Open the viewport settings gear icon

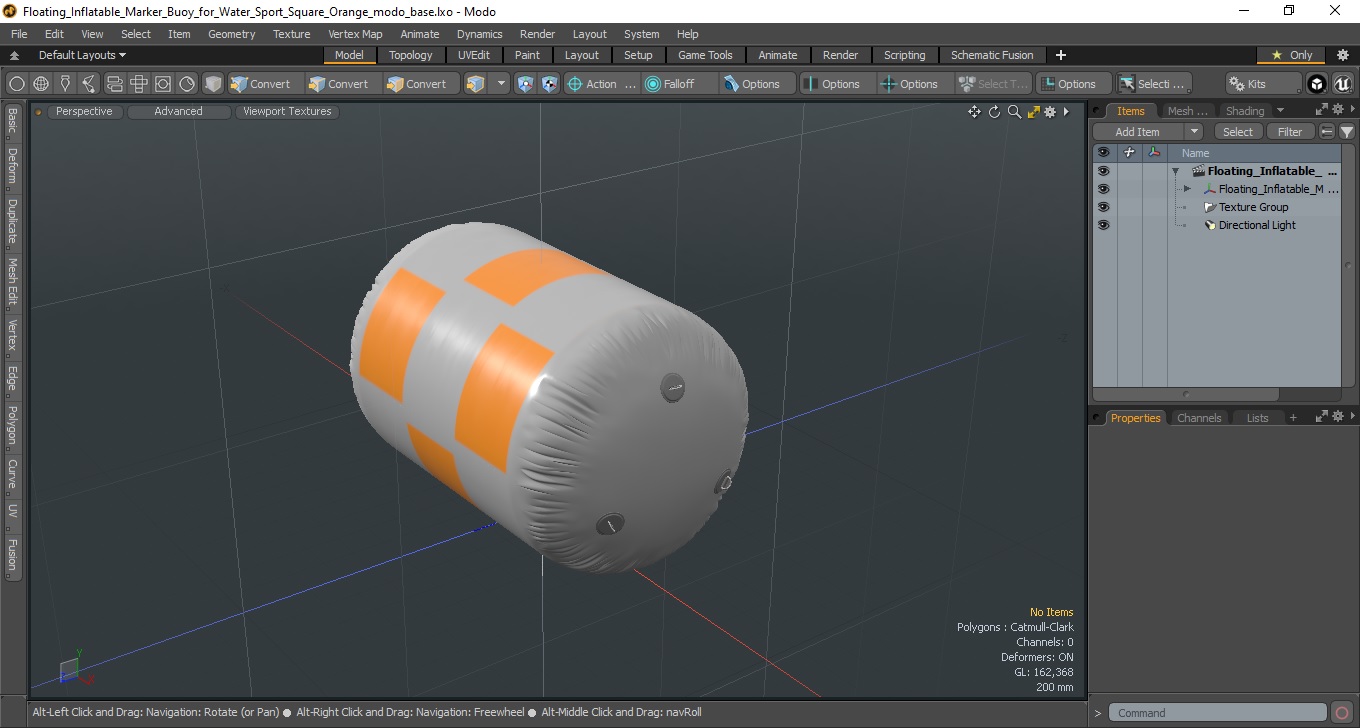[x=1050, y=112]
